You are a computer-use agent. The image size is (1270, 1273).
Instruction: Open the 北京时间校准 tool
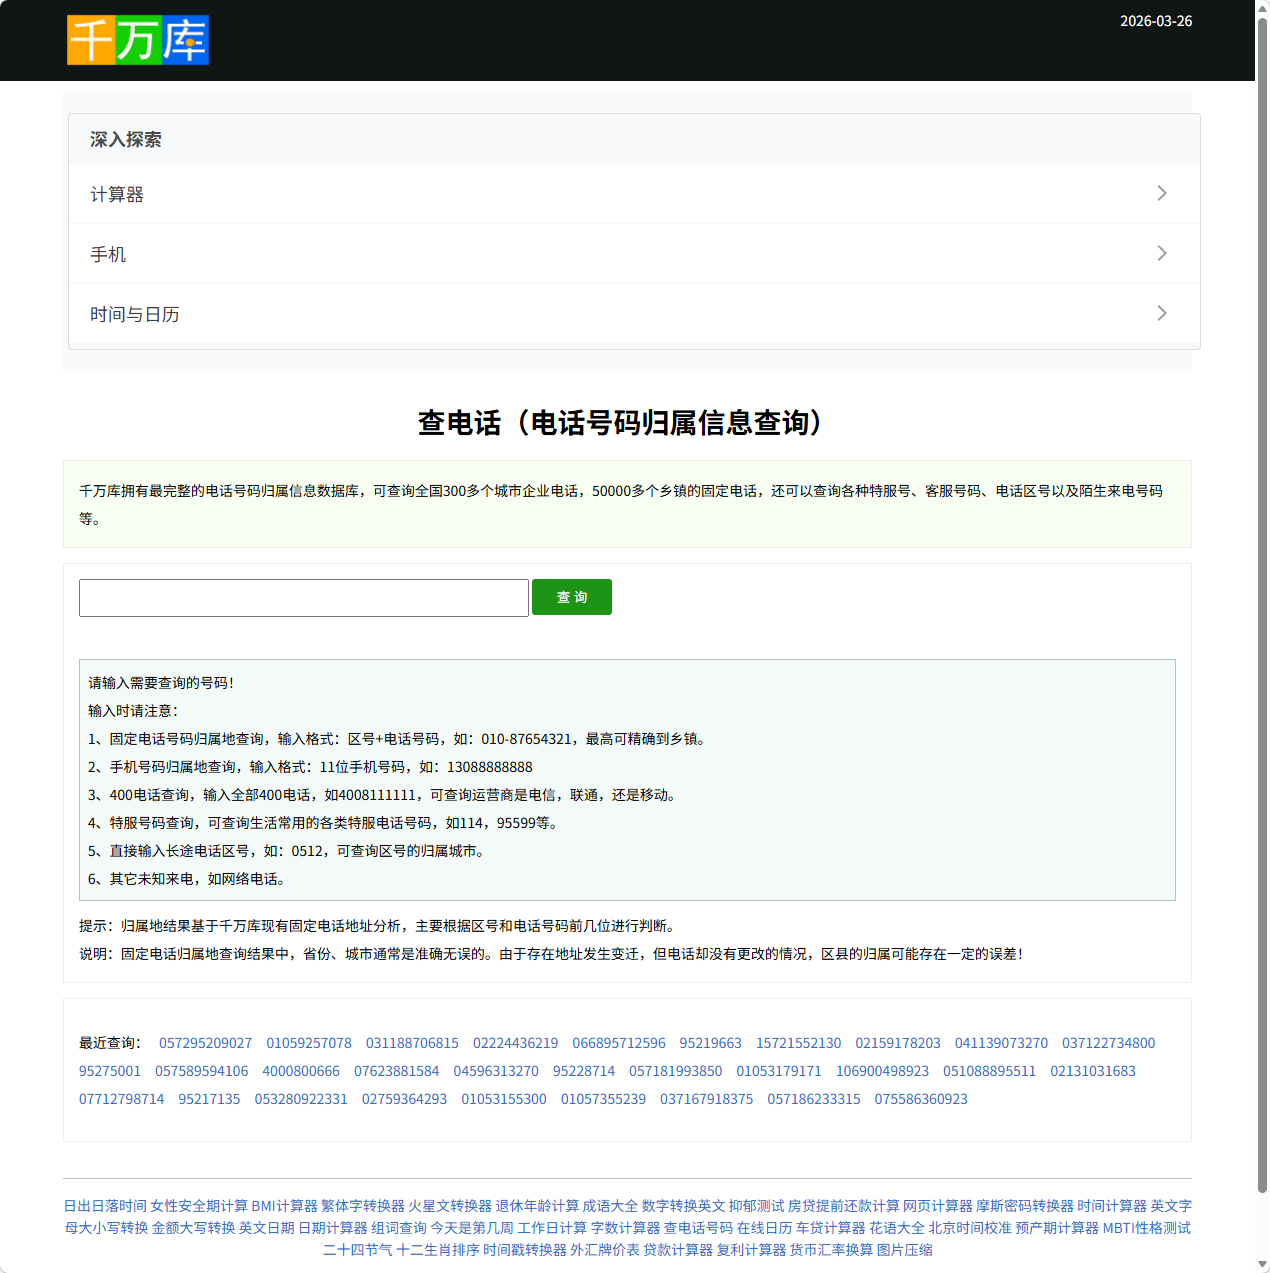click(968, 1228)
